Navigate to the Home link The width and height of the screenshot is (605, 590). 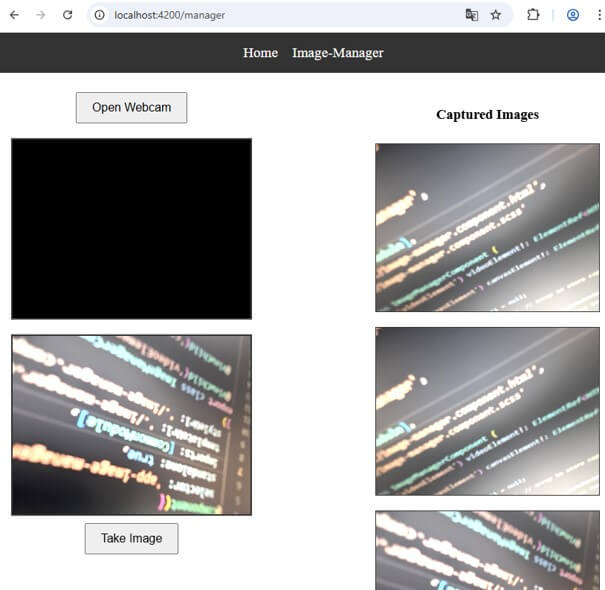click(260, 53)
